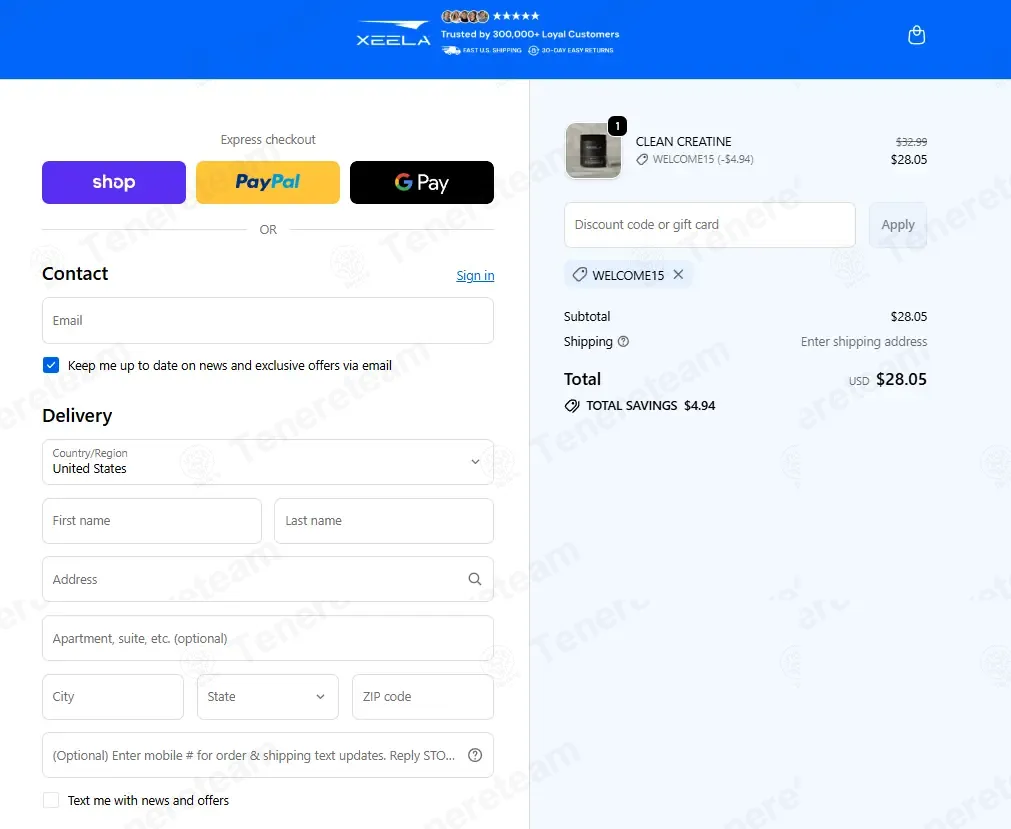The width and height of the screenshot is (1011, 829).
Task: Click the address search magnifier icon
Action: point(475,579)
